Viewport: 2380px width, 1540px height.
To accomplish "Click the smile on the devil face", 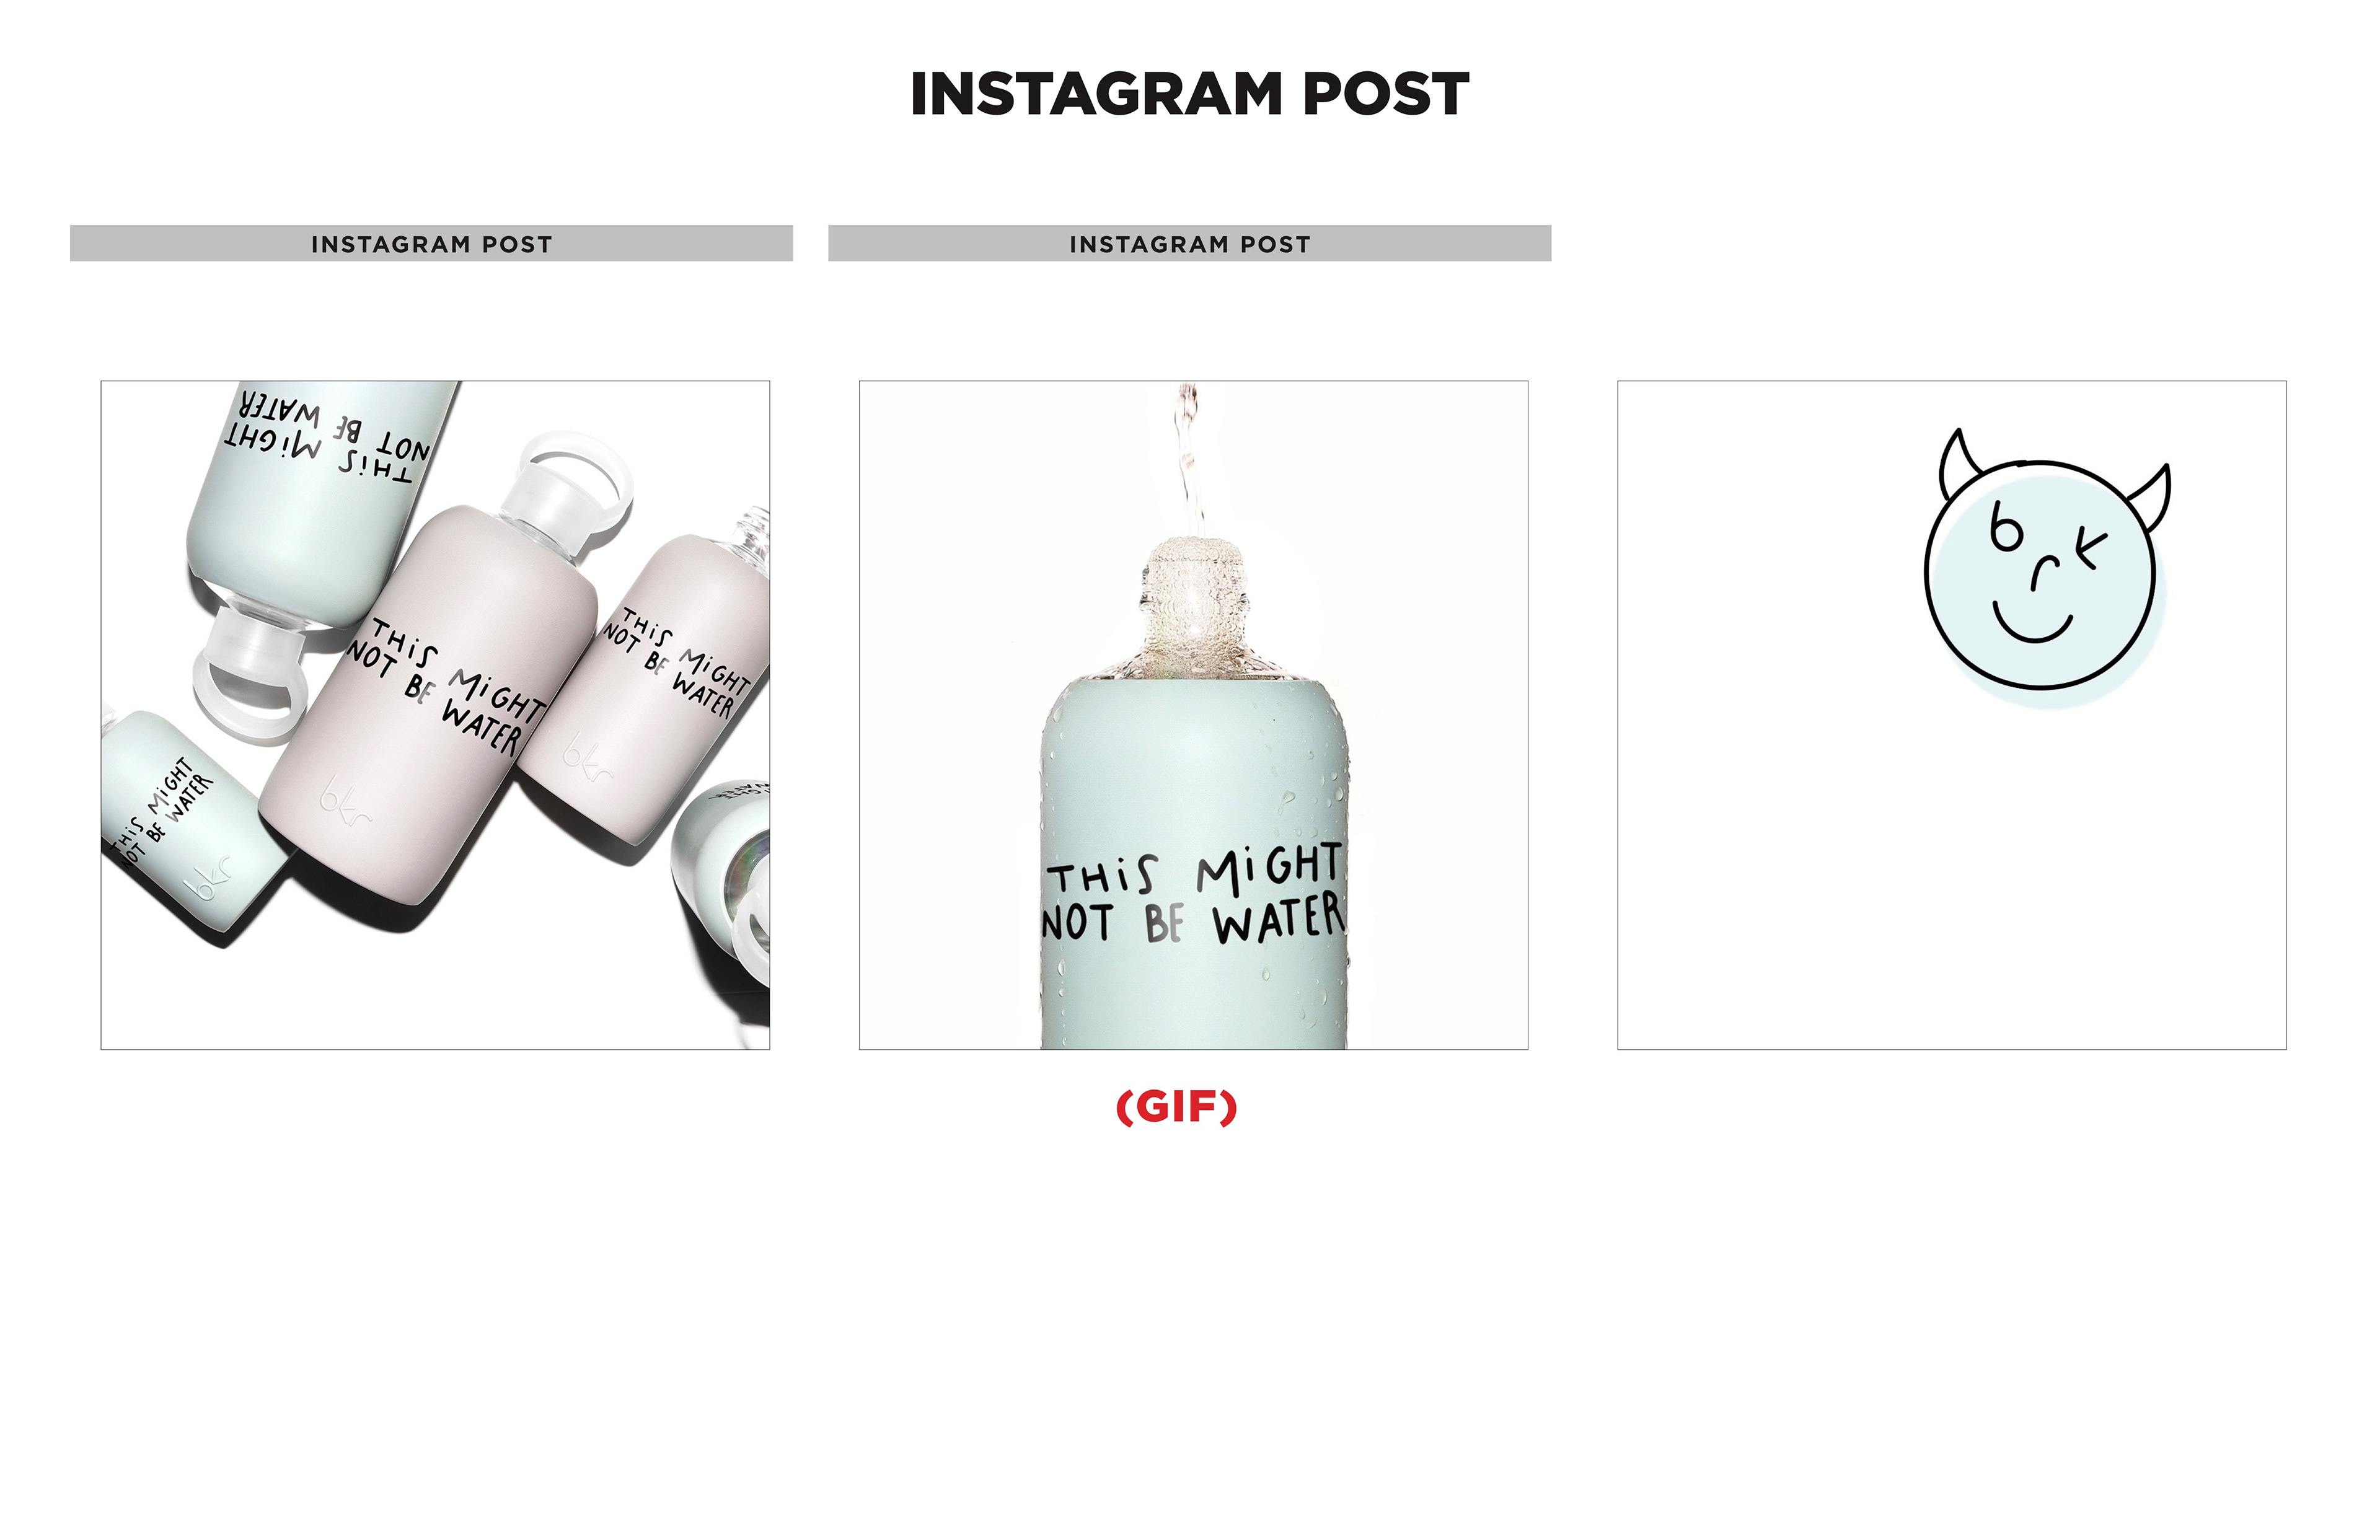I will (2032, 624).
